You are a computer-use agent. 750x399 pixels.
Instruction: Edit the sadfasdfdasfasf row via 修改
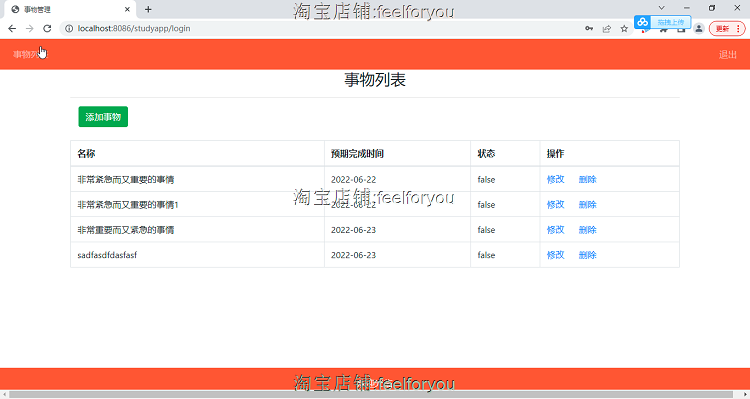(x=555, y=255)
